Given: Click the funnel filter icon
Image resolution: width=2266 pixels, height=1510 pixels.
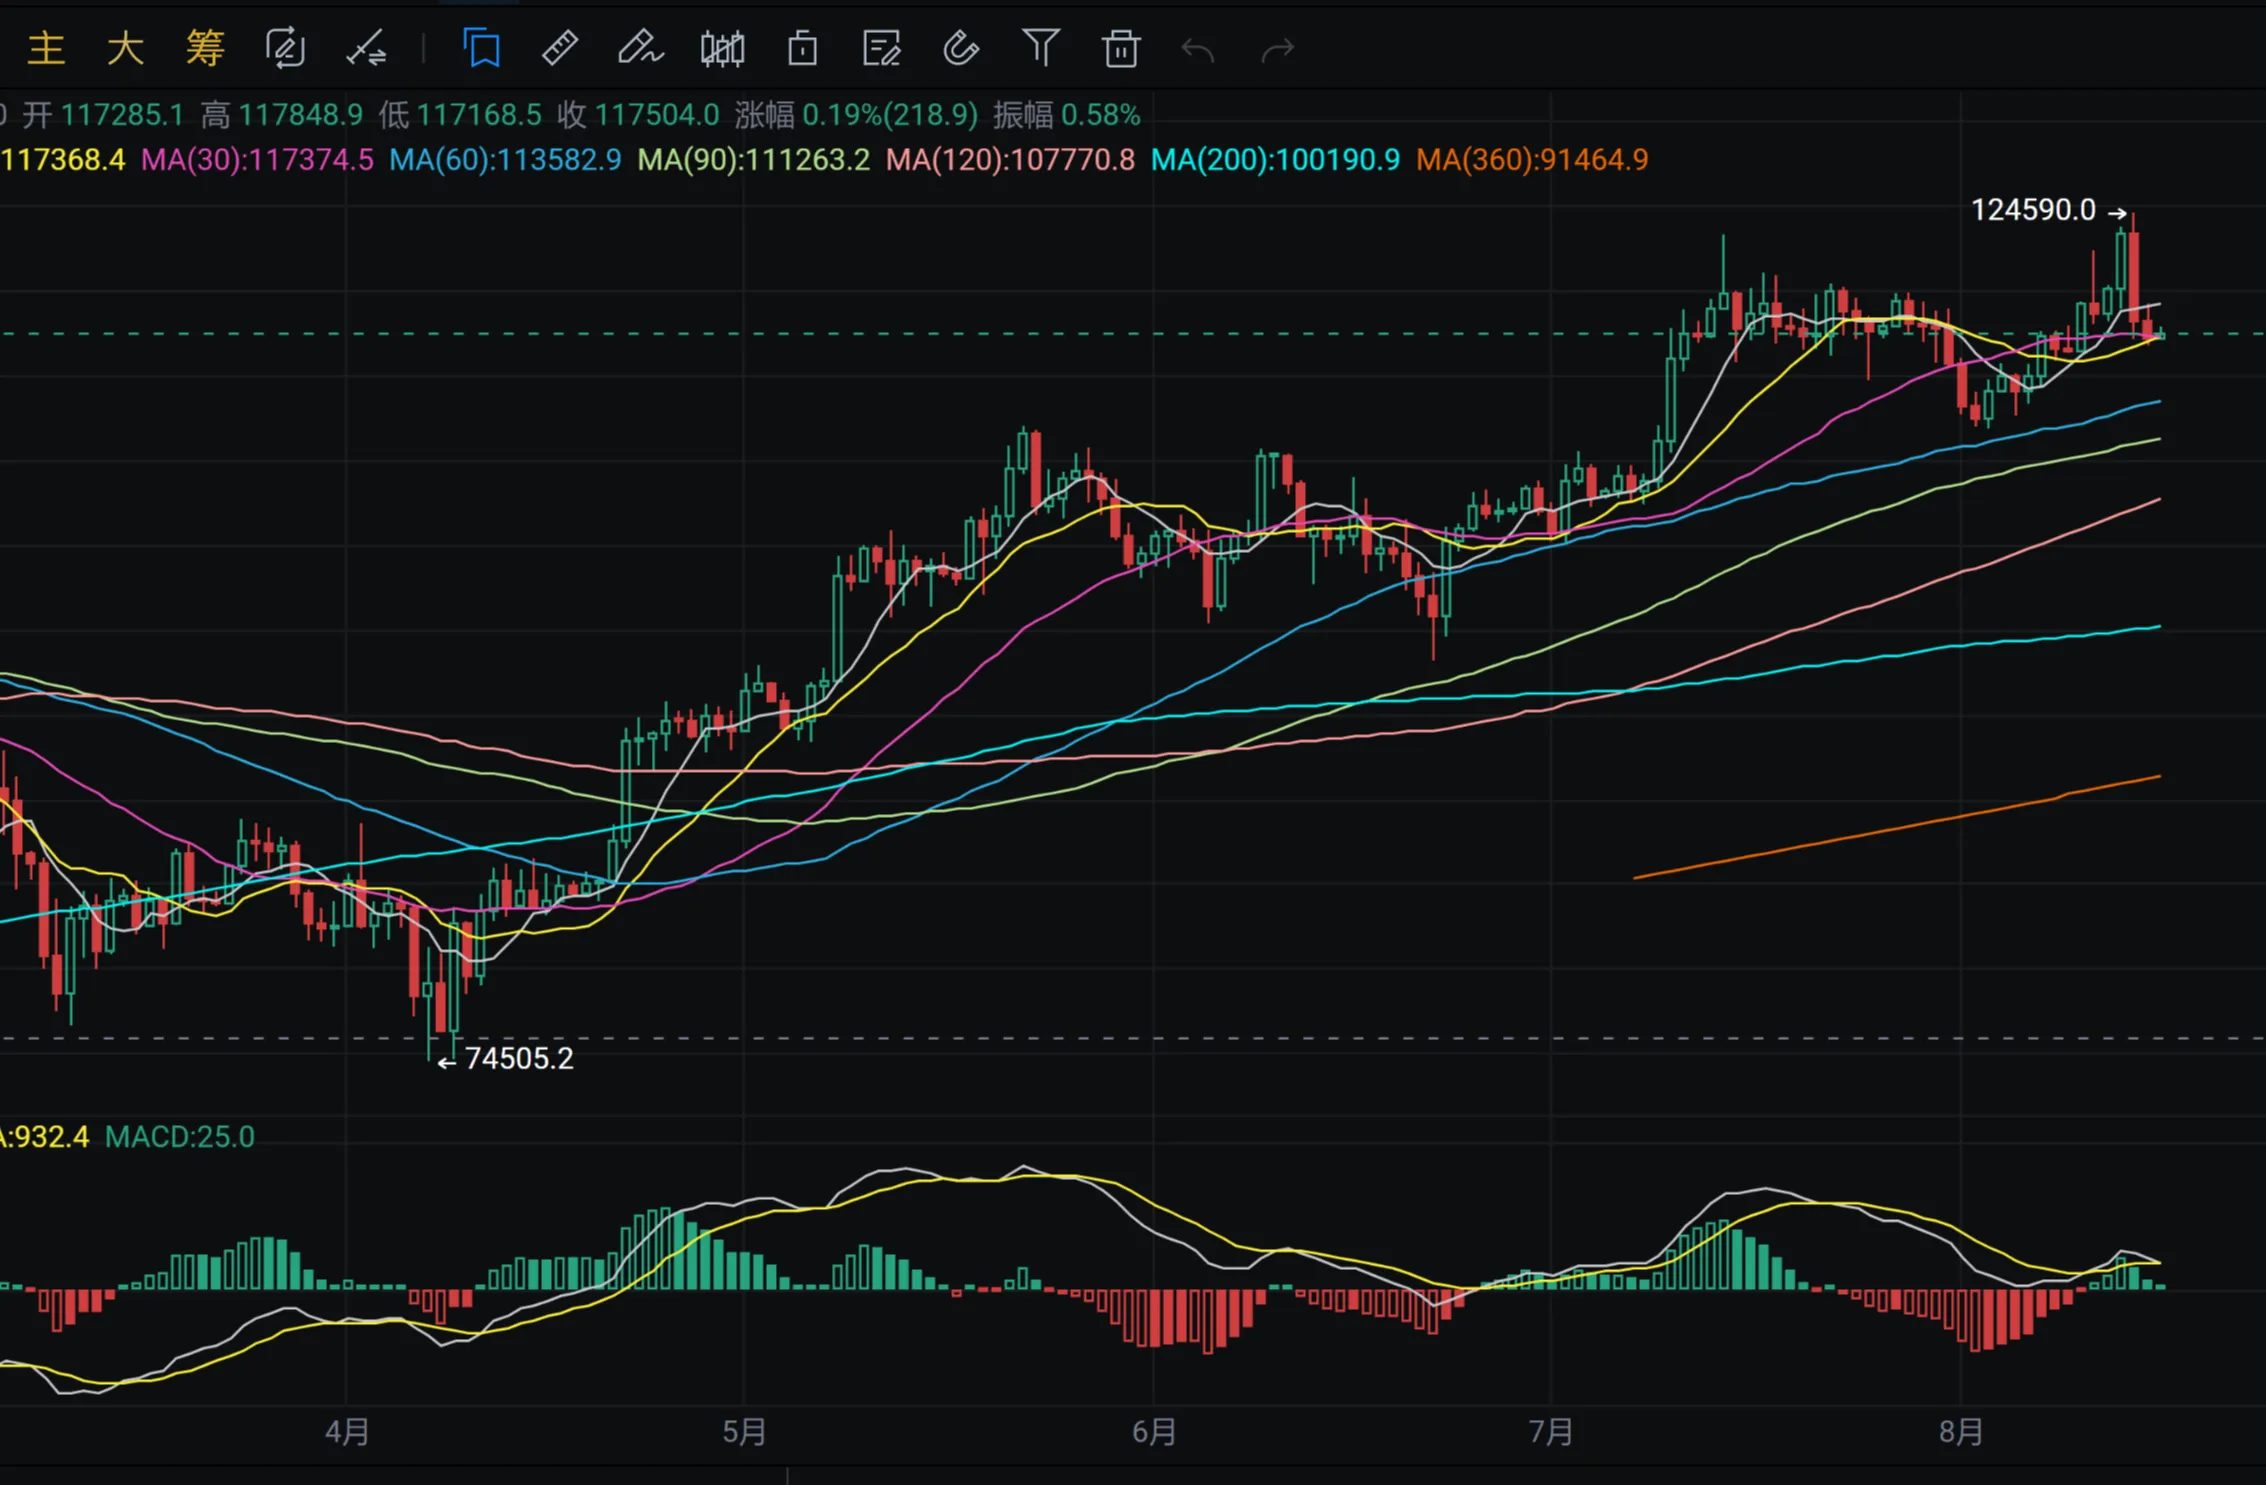Looking at the screenshot, I should pos(1041,48).
